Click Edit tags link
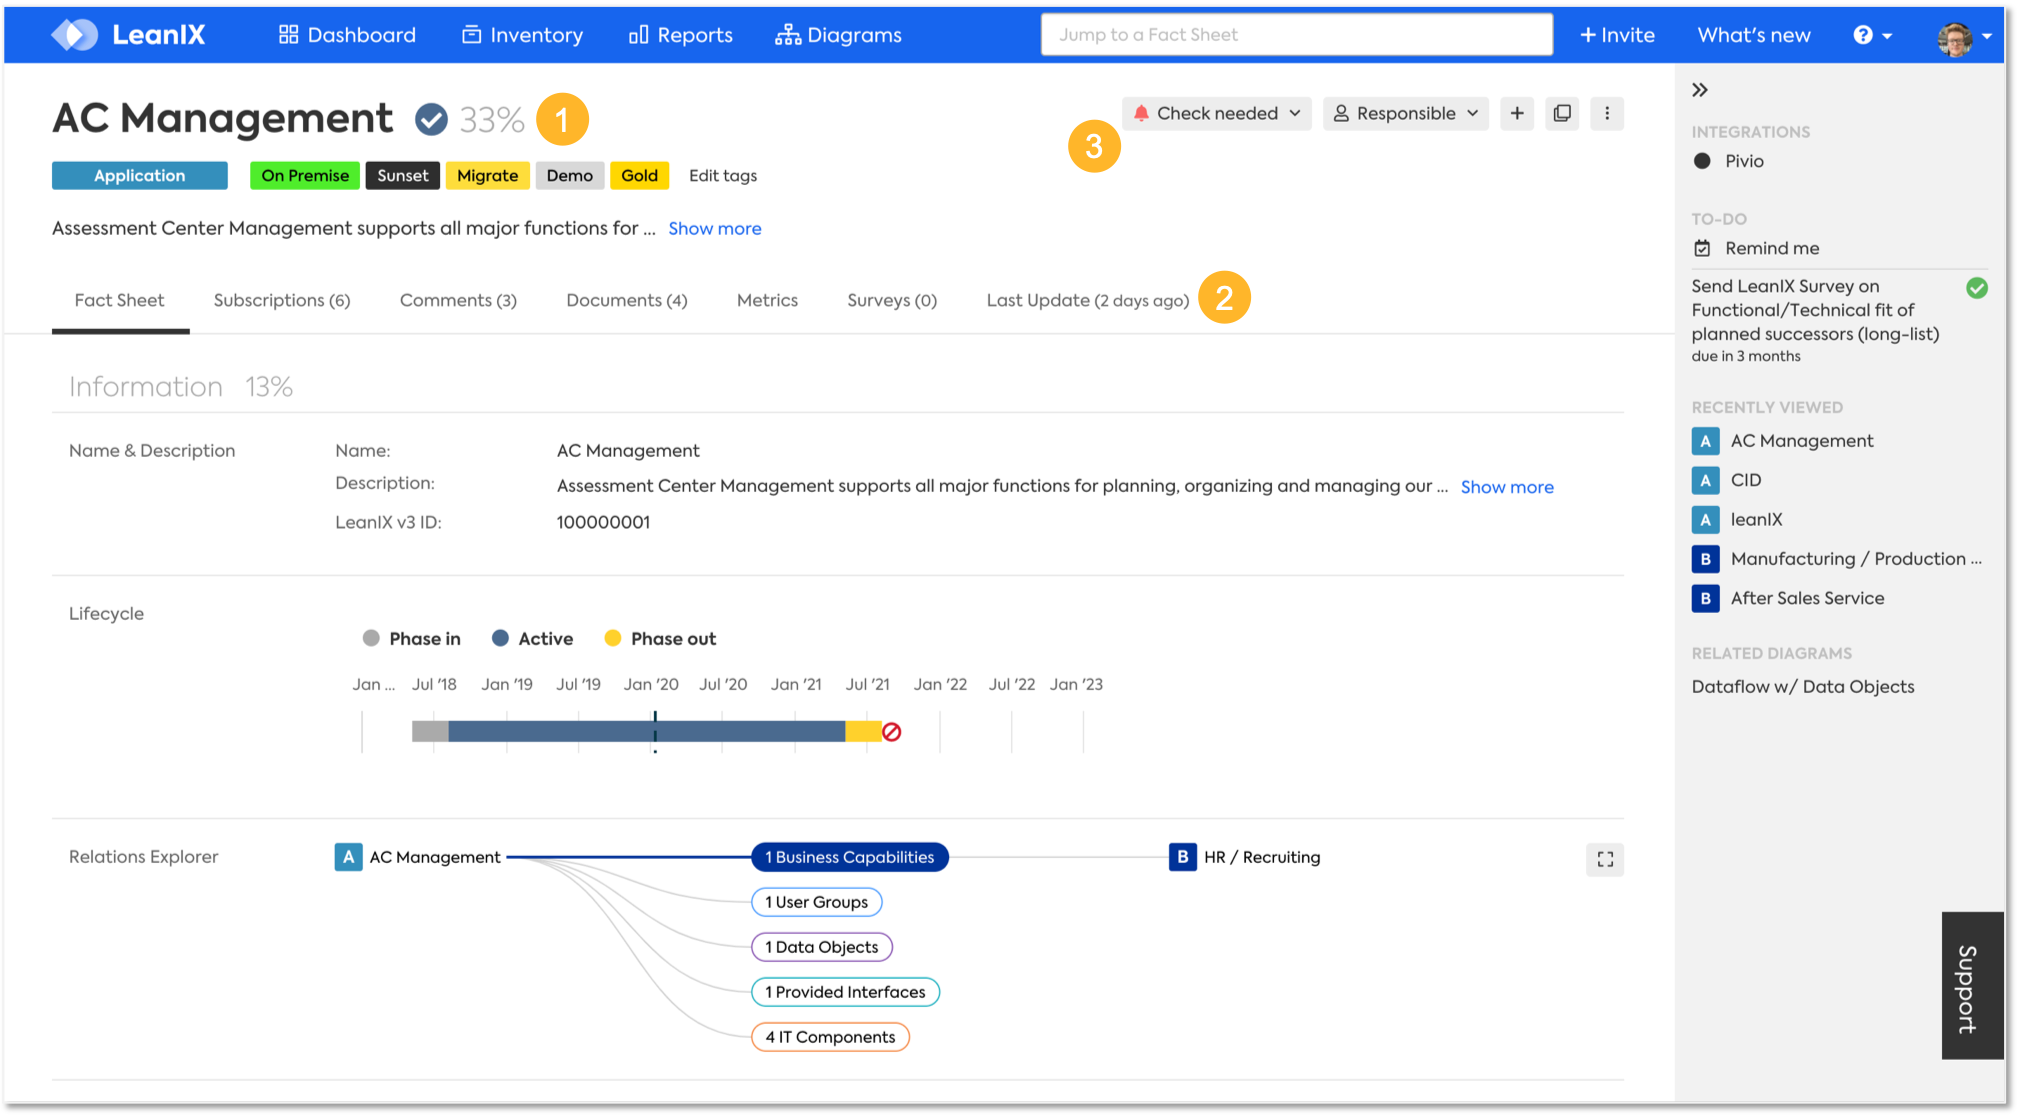The image size is (2018, 1116). click(x=722, y=176)
